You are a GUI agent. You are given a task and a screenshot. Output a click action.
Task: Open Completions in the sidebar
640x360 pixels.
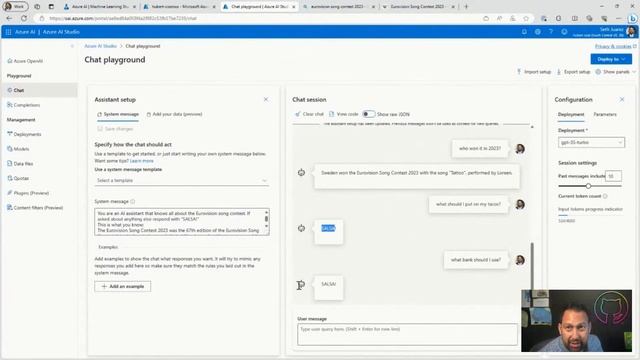[24, 105]
